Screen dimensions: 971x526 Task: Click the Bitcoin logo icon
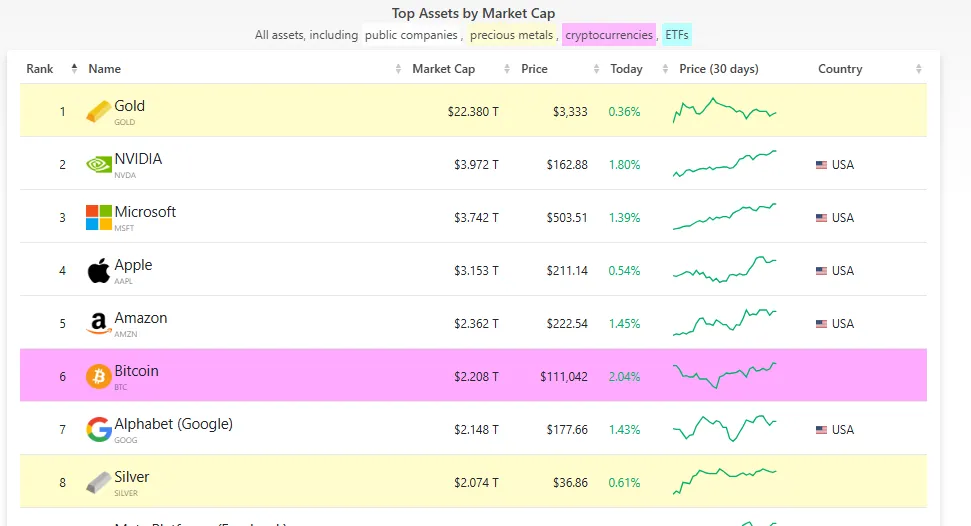pyautogui.click(x=99, y=376)
